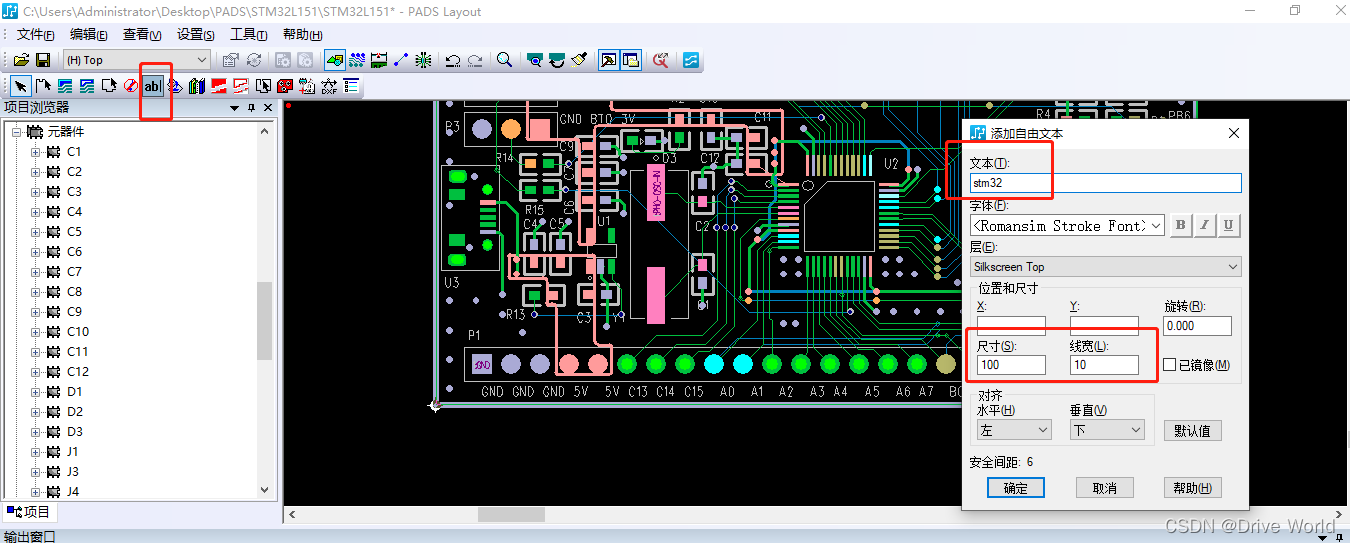Screen dimensions: 1350x543
Task: Choose the Select mode arrow tool
Action: tap(20, 86)
